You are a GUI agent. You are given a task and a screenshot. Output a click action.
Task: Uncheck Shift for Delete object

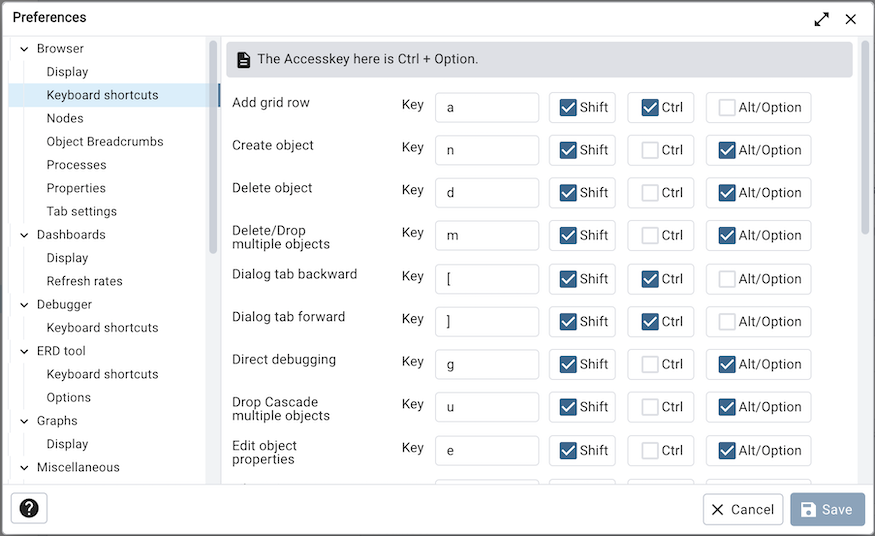click(568, 193)
